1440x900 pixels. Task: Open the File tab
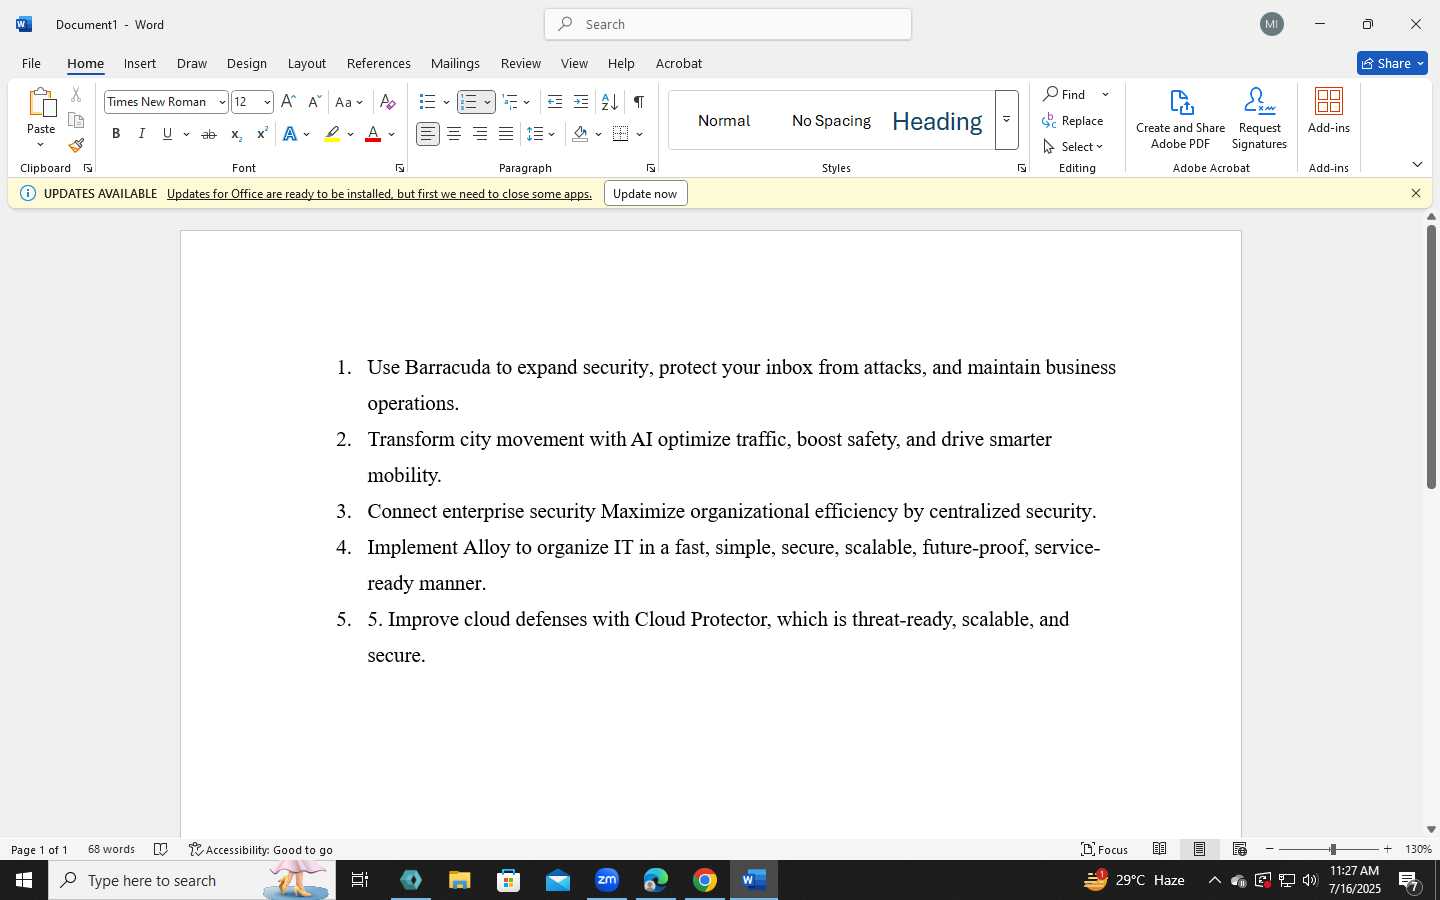[x=32, y=63]
